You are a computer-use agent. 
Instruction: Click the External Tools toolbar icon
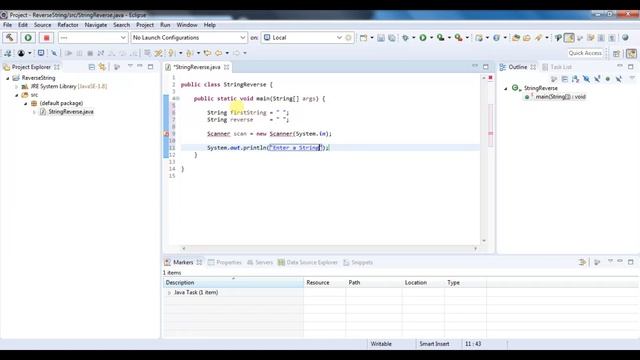click(459, 38)
